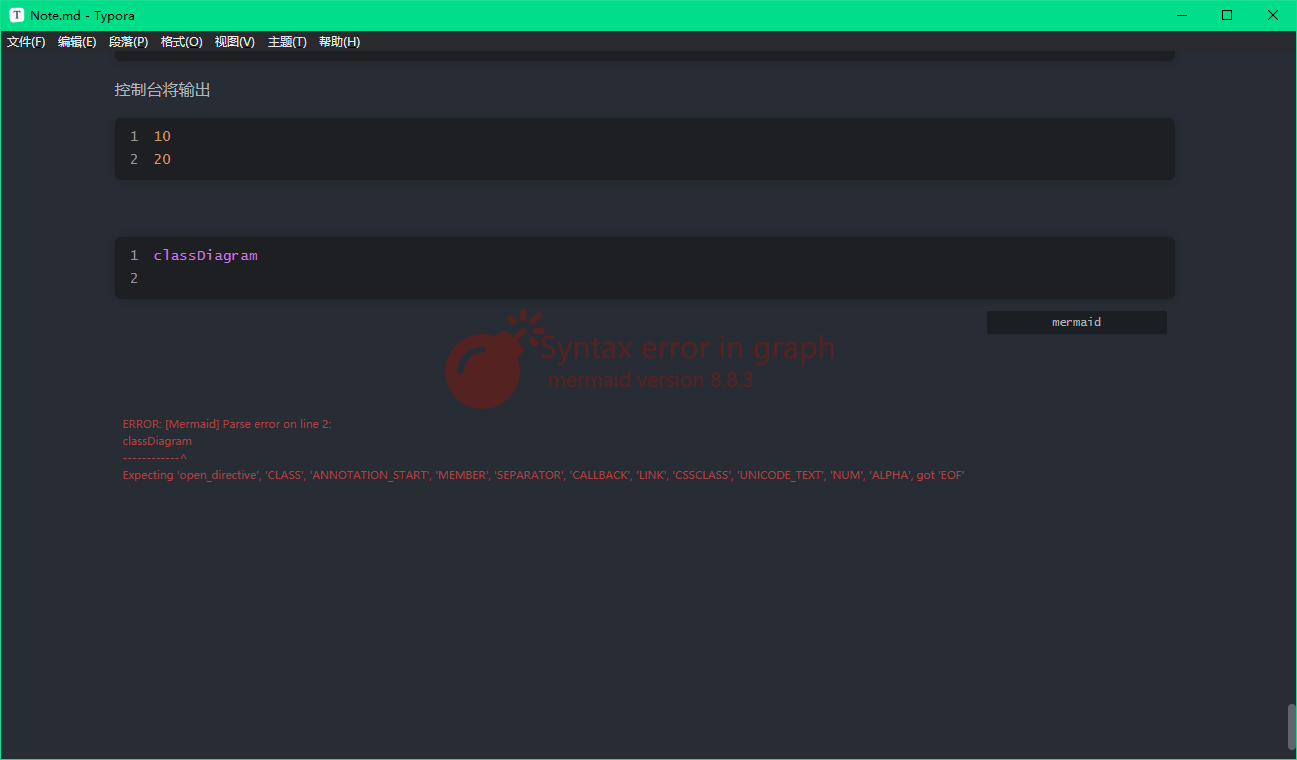Open the mermaid language selector on code block
Screen dimensions: 1297x760
click(1076, 321)
